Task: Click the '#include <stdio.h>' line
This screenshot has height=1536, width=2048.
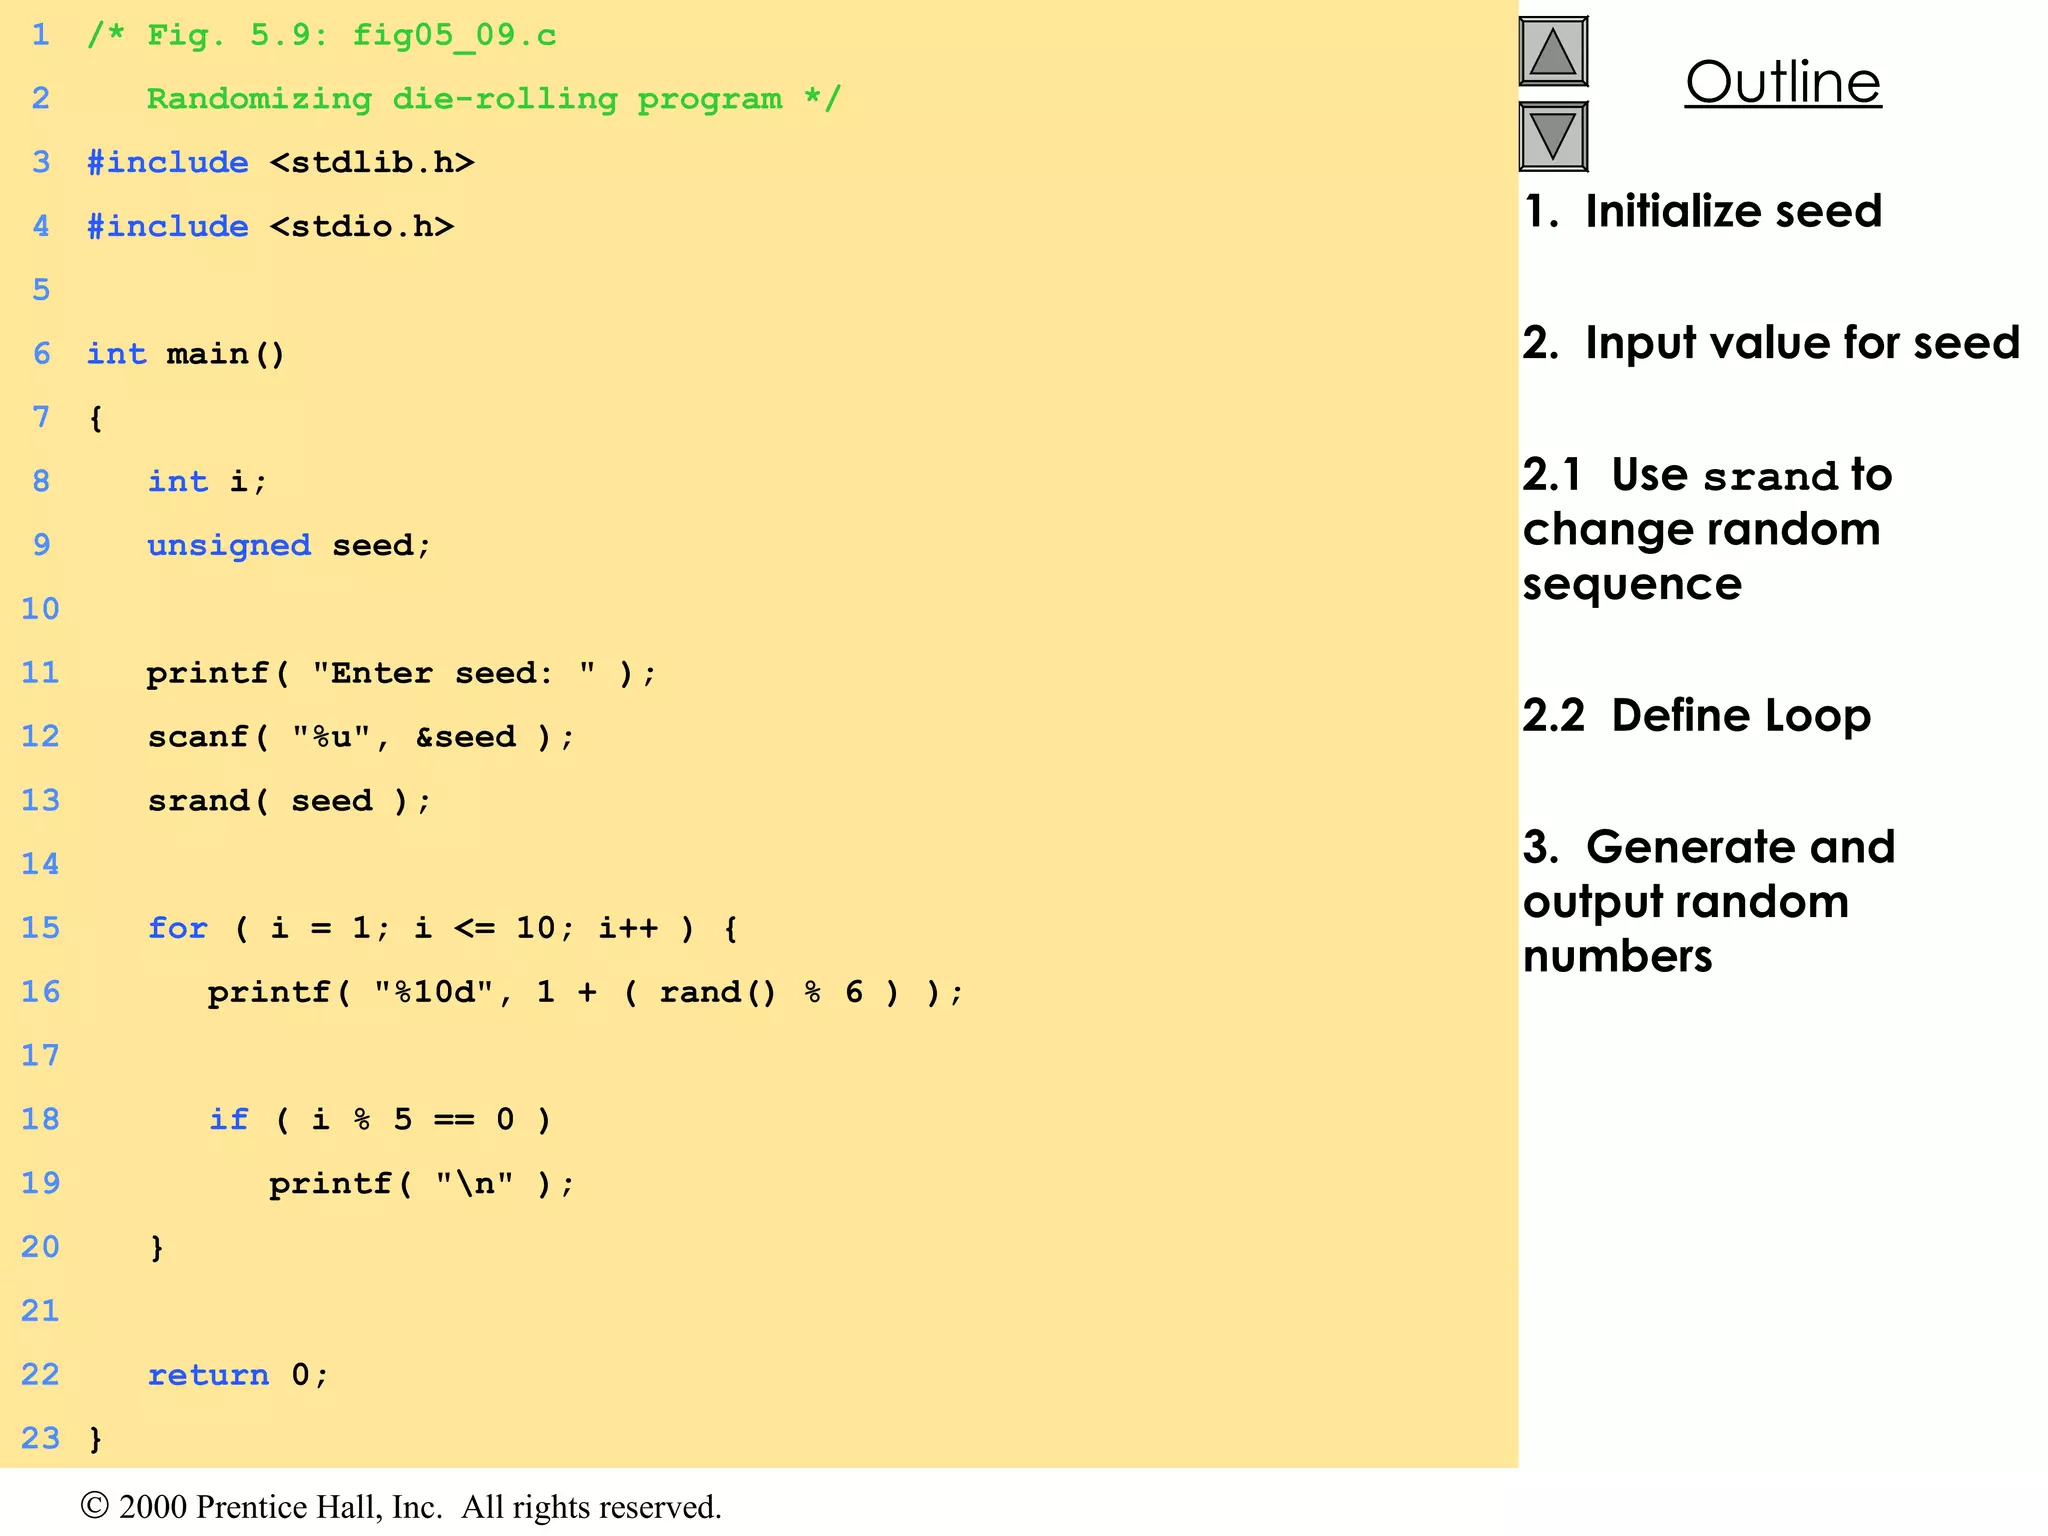Action: (x=270, y=227)
